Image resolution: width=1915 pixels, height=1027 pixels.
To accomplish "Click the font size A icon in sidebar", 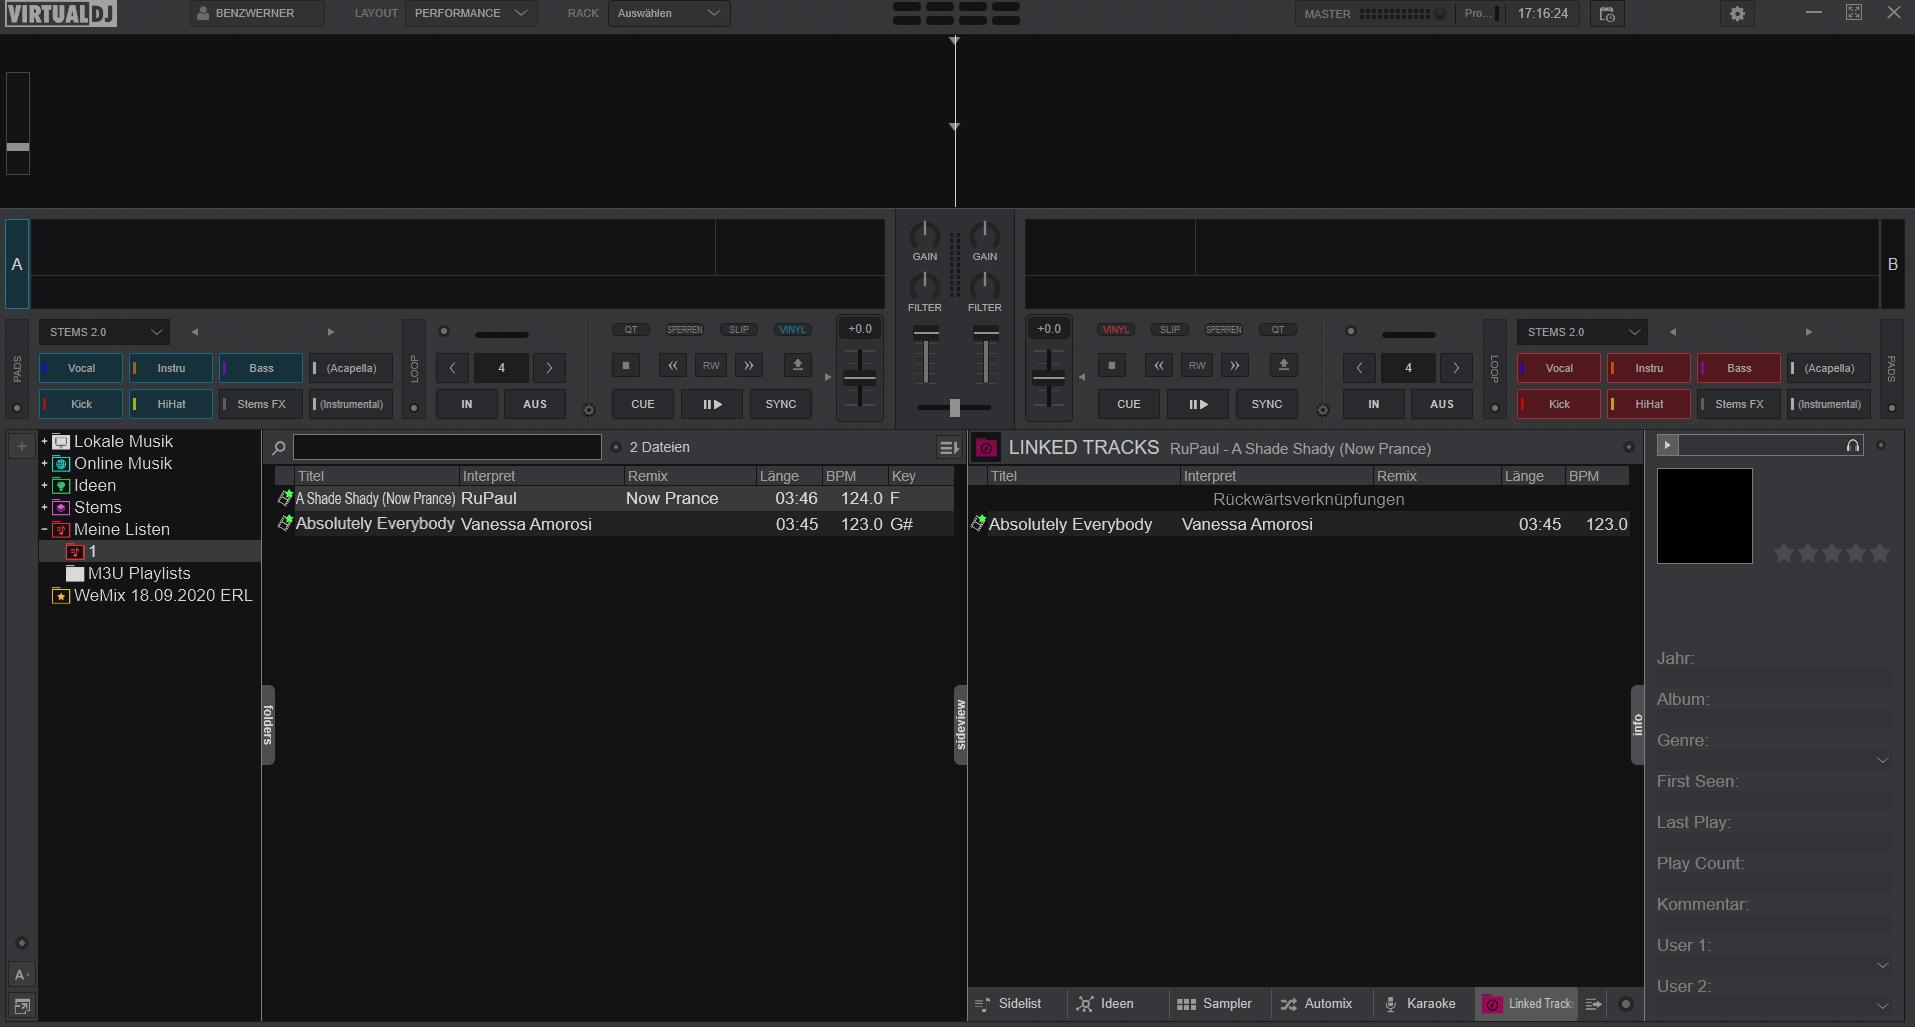I will coord(21,974).
